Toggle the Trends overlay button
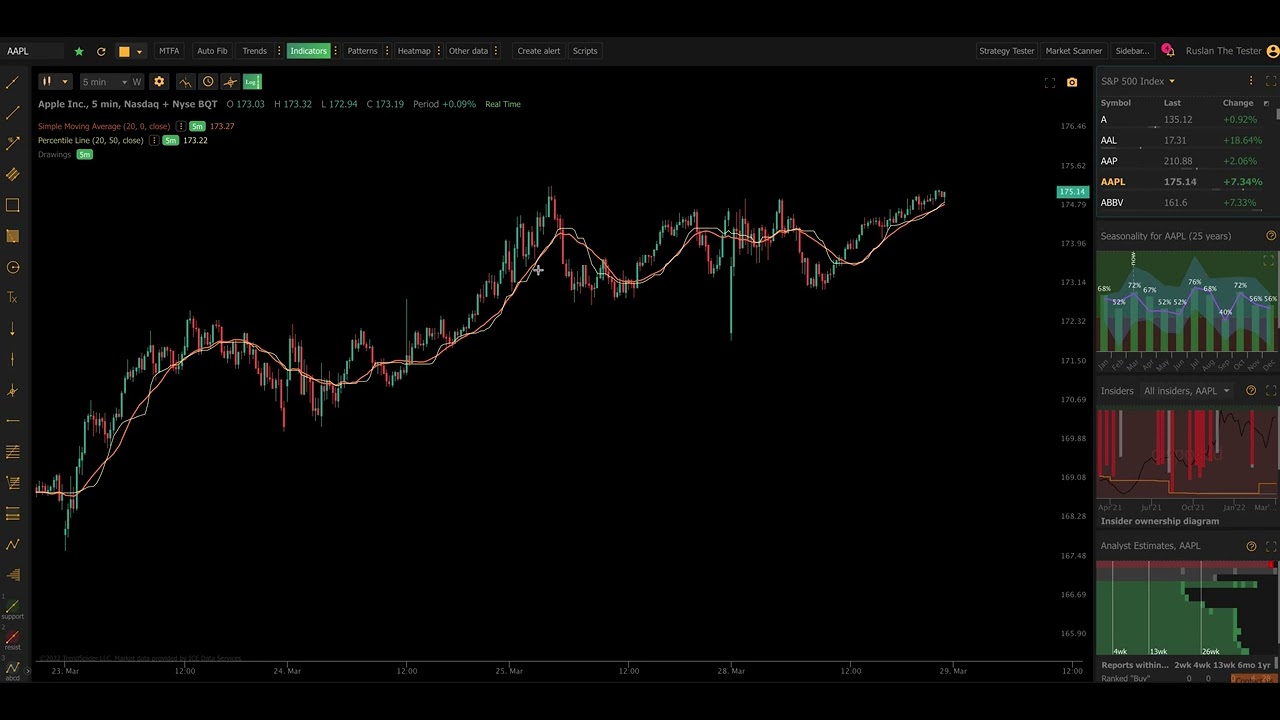Image resolution: width=1280 pixels, height=720 pixels. tap(254, 51)
